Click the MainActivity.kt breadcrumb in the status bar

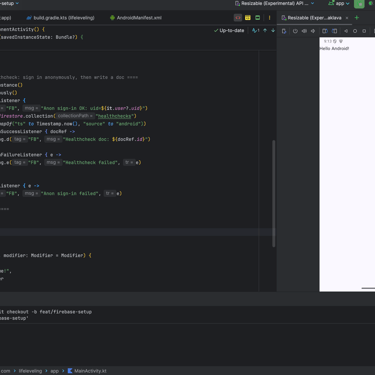click(x=87, y=371)
